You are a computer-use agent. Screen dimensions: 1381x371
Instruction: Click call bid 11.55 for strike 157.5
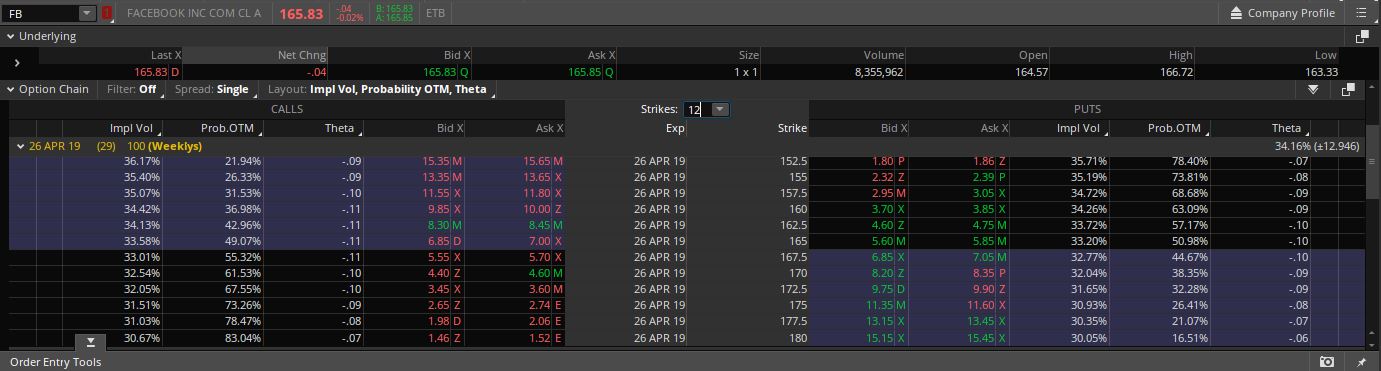(436, 193)
